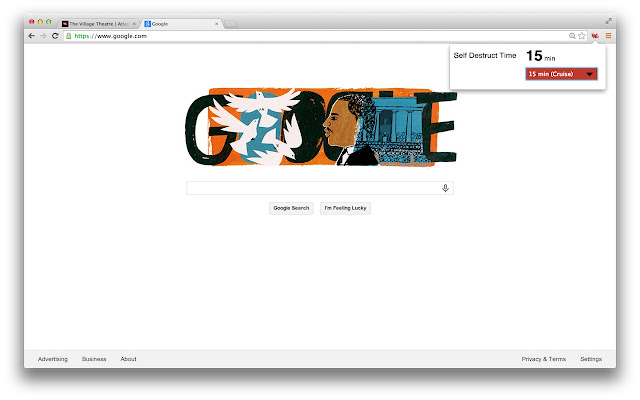This screenshot has width=640, height=400.
Task: Expand the 15 min (Cruise) dropdown
Action: pos(561,74)
